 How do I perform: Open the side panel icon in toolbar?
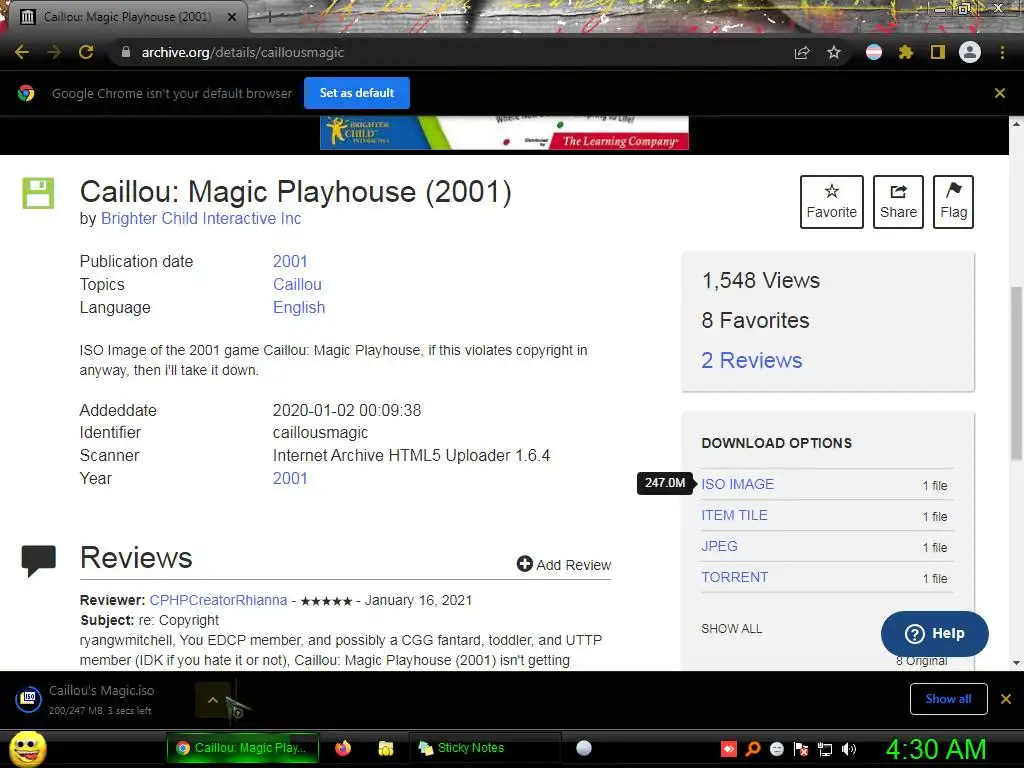pyautogui.click(x=938, y=52)
